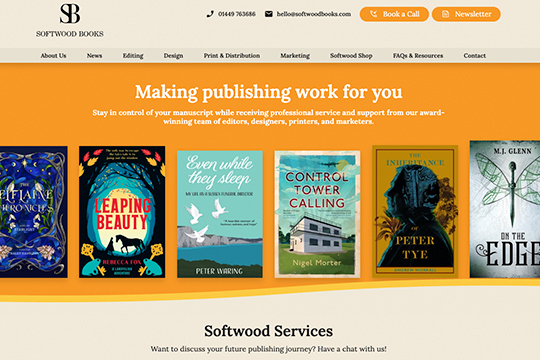Click the Making publishing work for you heading
540x360 pixels.
(269, 92)
